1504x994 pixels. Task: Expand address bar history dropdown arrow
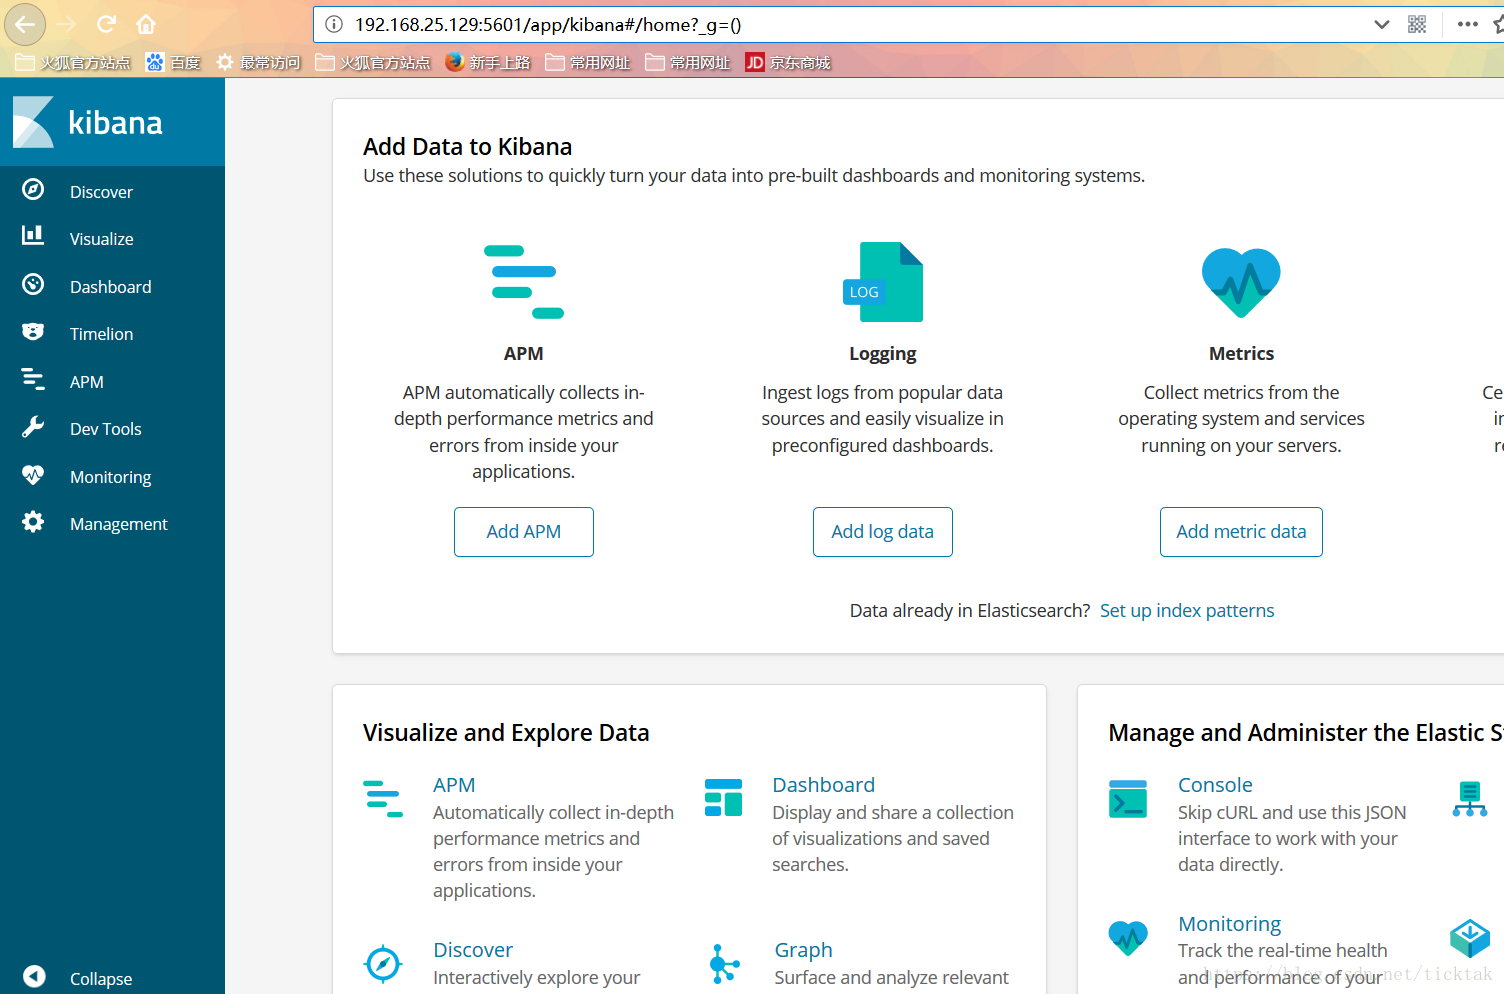[x=1382, y=24]
